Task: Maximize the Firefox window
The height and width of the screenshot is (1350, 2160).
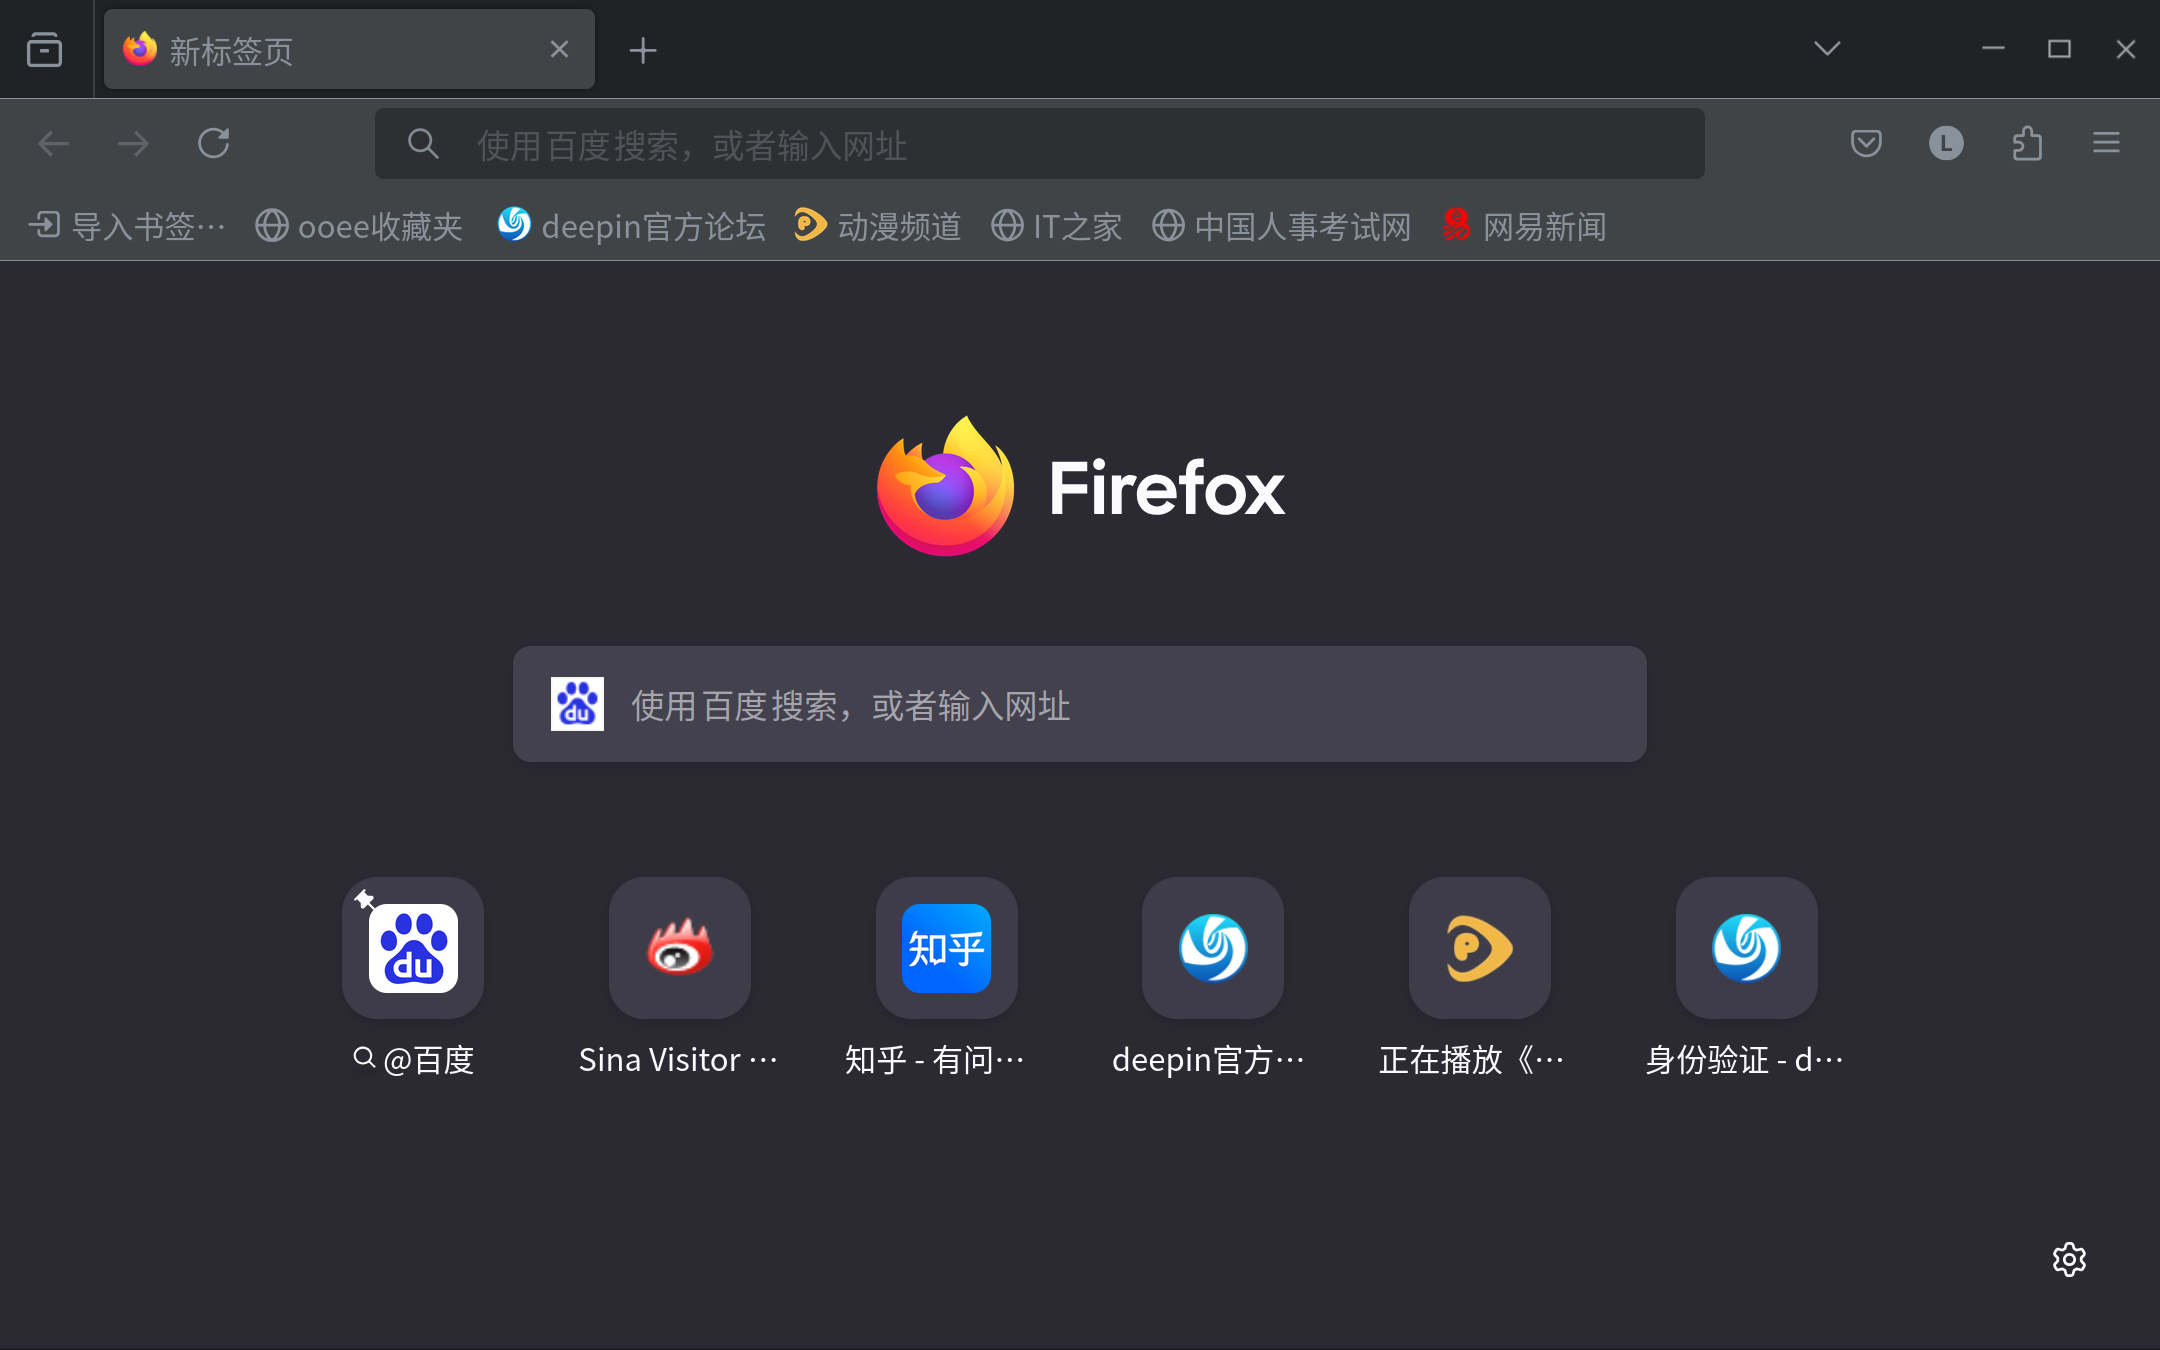Action: tap(2059, 49)
